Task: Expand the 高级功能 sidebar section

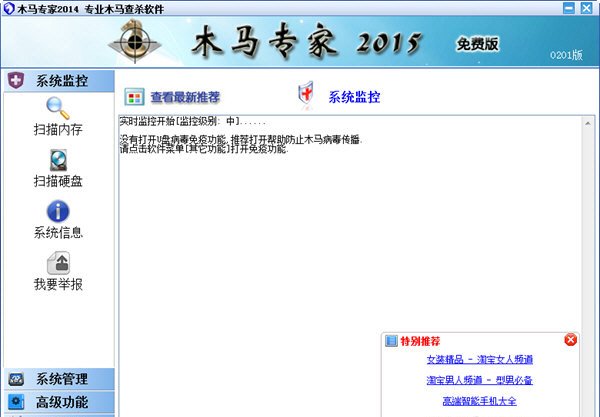Action: point(59,402)
